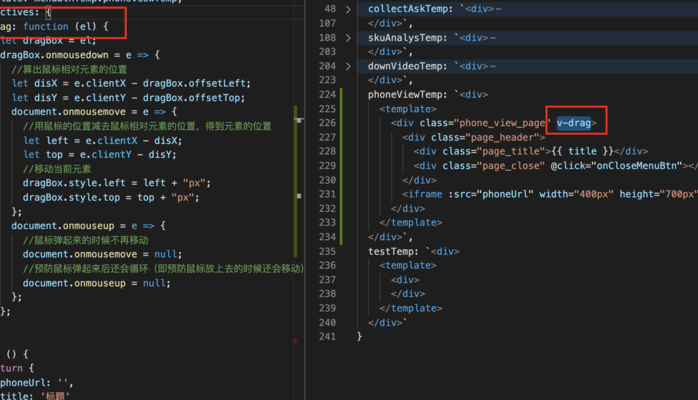The width and height of the screenshot is (698, 400).
Task: Click the red error marker in left overview ruler
Action: [295, 341]
